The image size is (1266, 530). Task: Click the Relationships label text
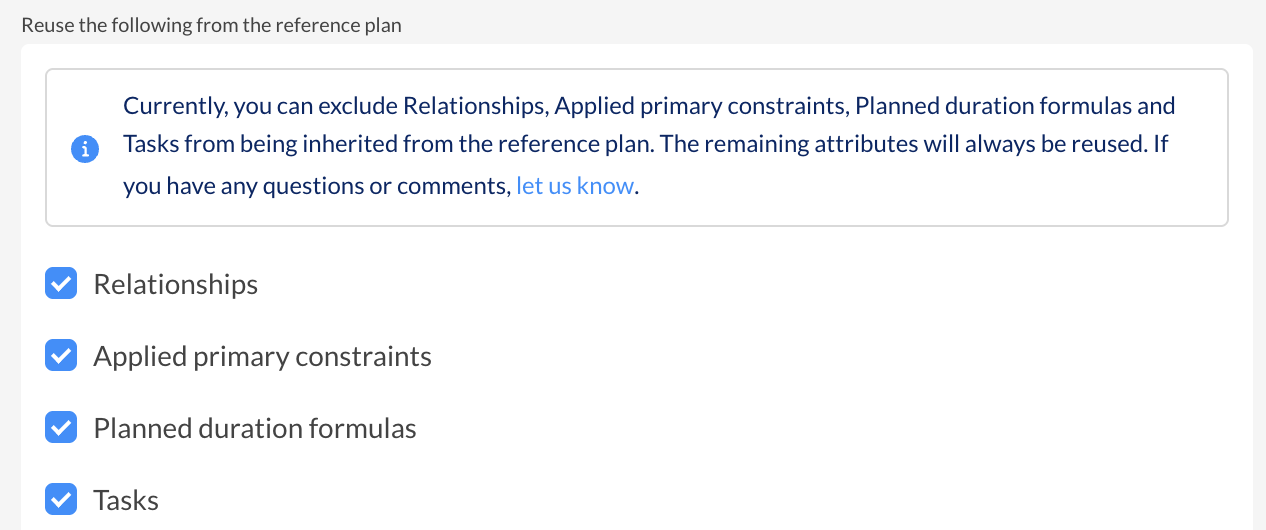pyautogui.click(x=176, y=285)
